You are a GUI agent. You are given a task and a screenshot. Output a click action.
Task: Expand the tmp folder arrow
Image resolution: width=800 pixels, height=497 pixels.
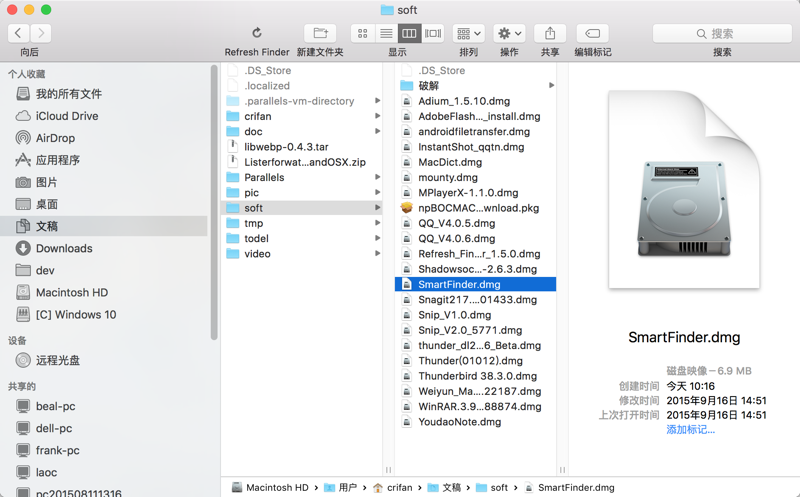click(x=378, y=223)
